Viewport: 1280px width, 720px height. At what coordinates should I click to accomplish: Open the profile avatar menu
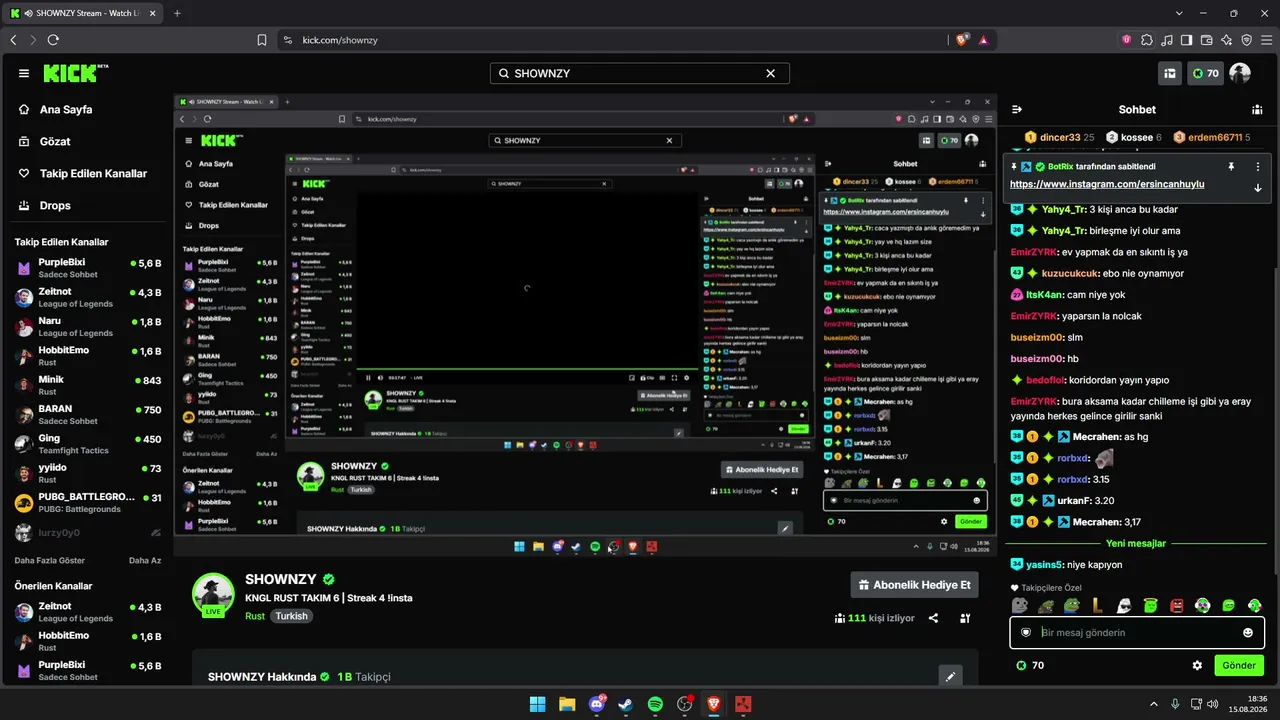click(x=1240, y=73)
